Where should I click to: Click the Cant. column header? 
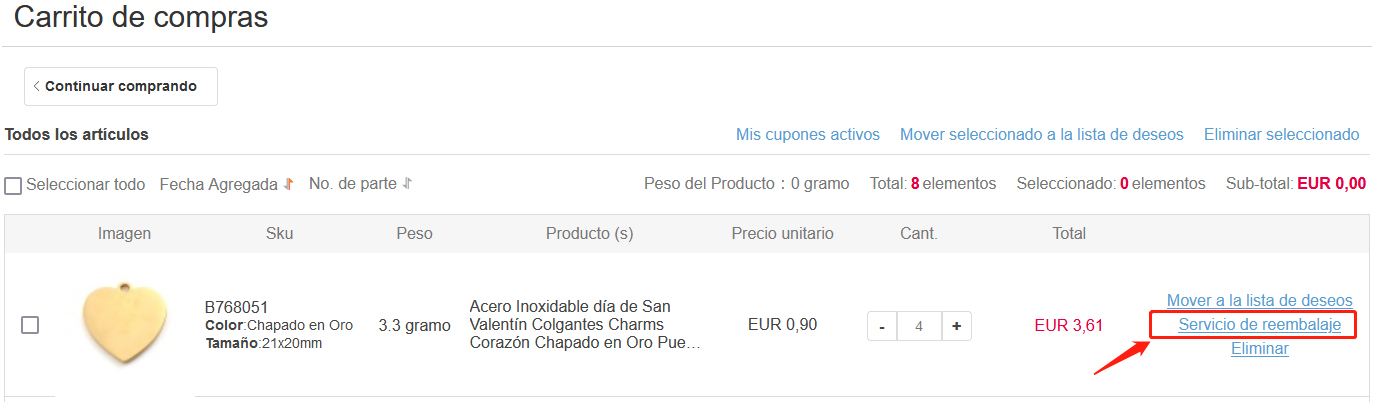pyautogui.click(x=919, y=233)
